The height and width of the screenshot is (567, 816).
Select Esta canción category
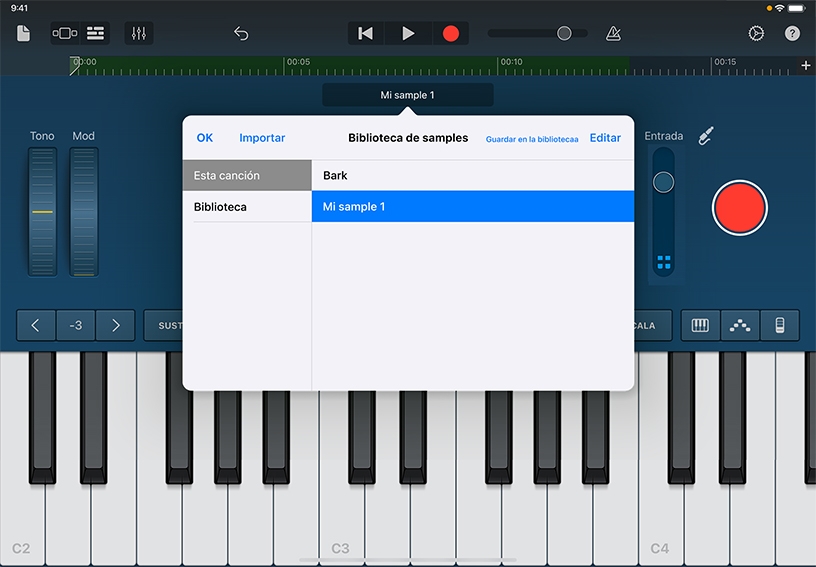247,175
